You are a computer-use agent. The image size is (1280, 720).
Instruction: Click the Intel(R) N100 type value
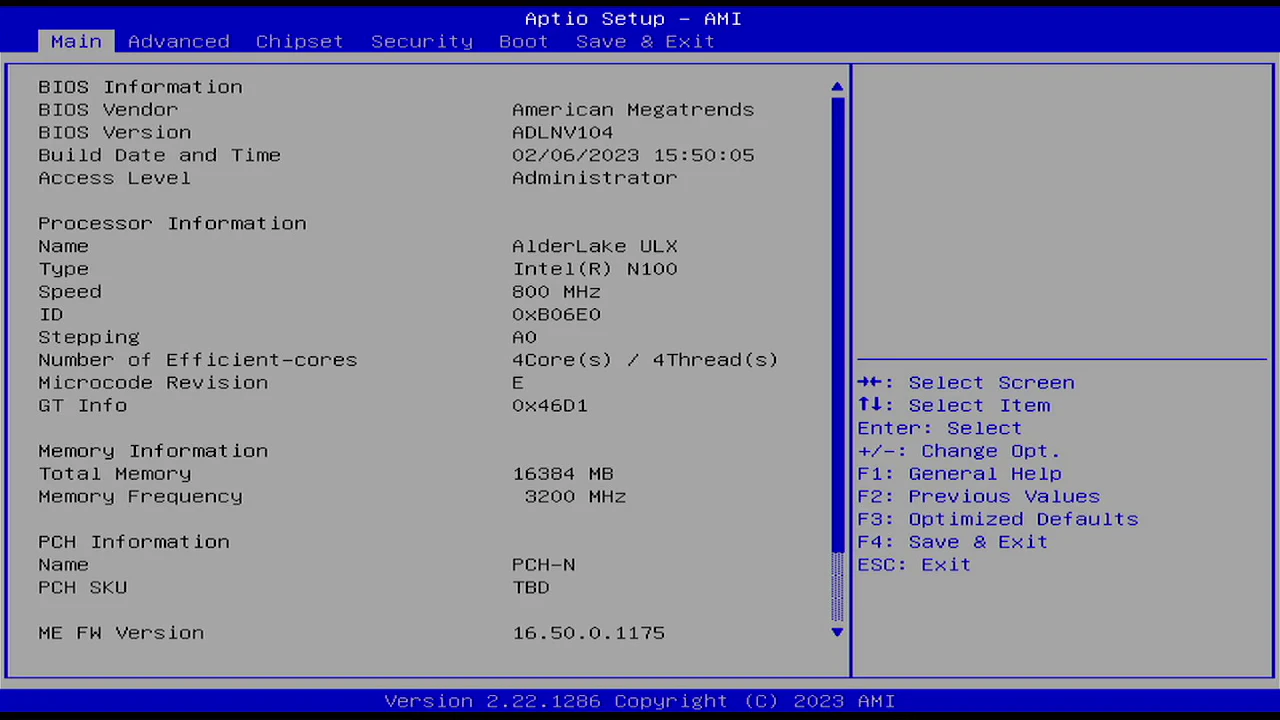coord(595,269)
